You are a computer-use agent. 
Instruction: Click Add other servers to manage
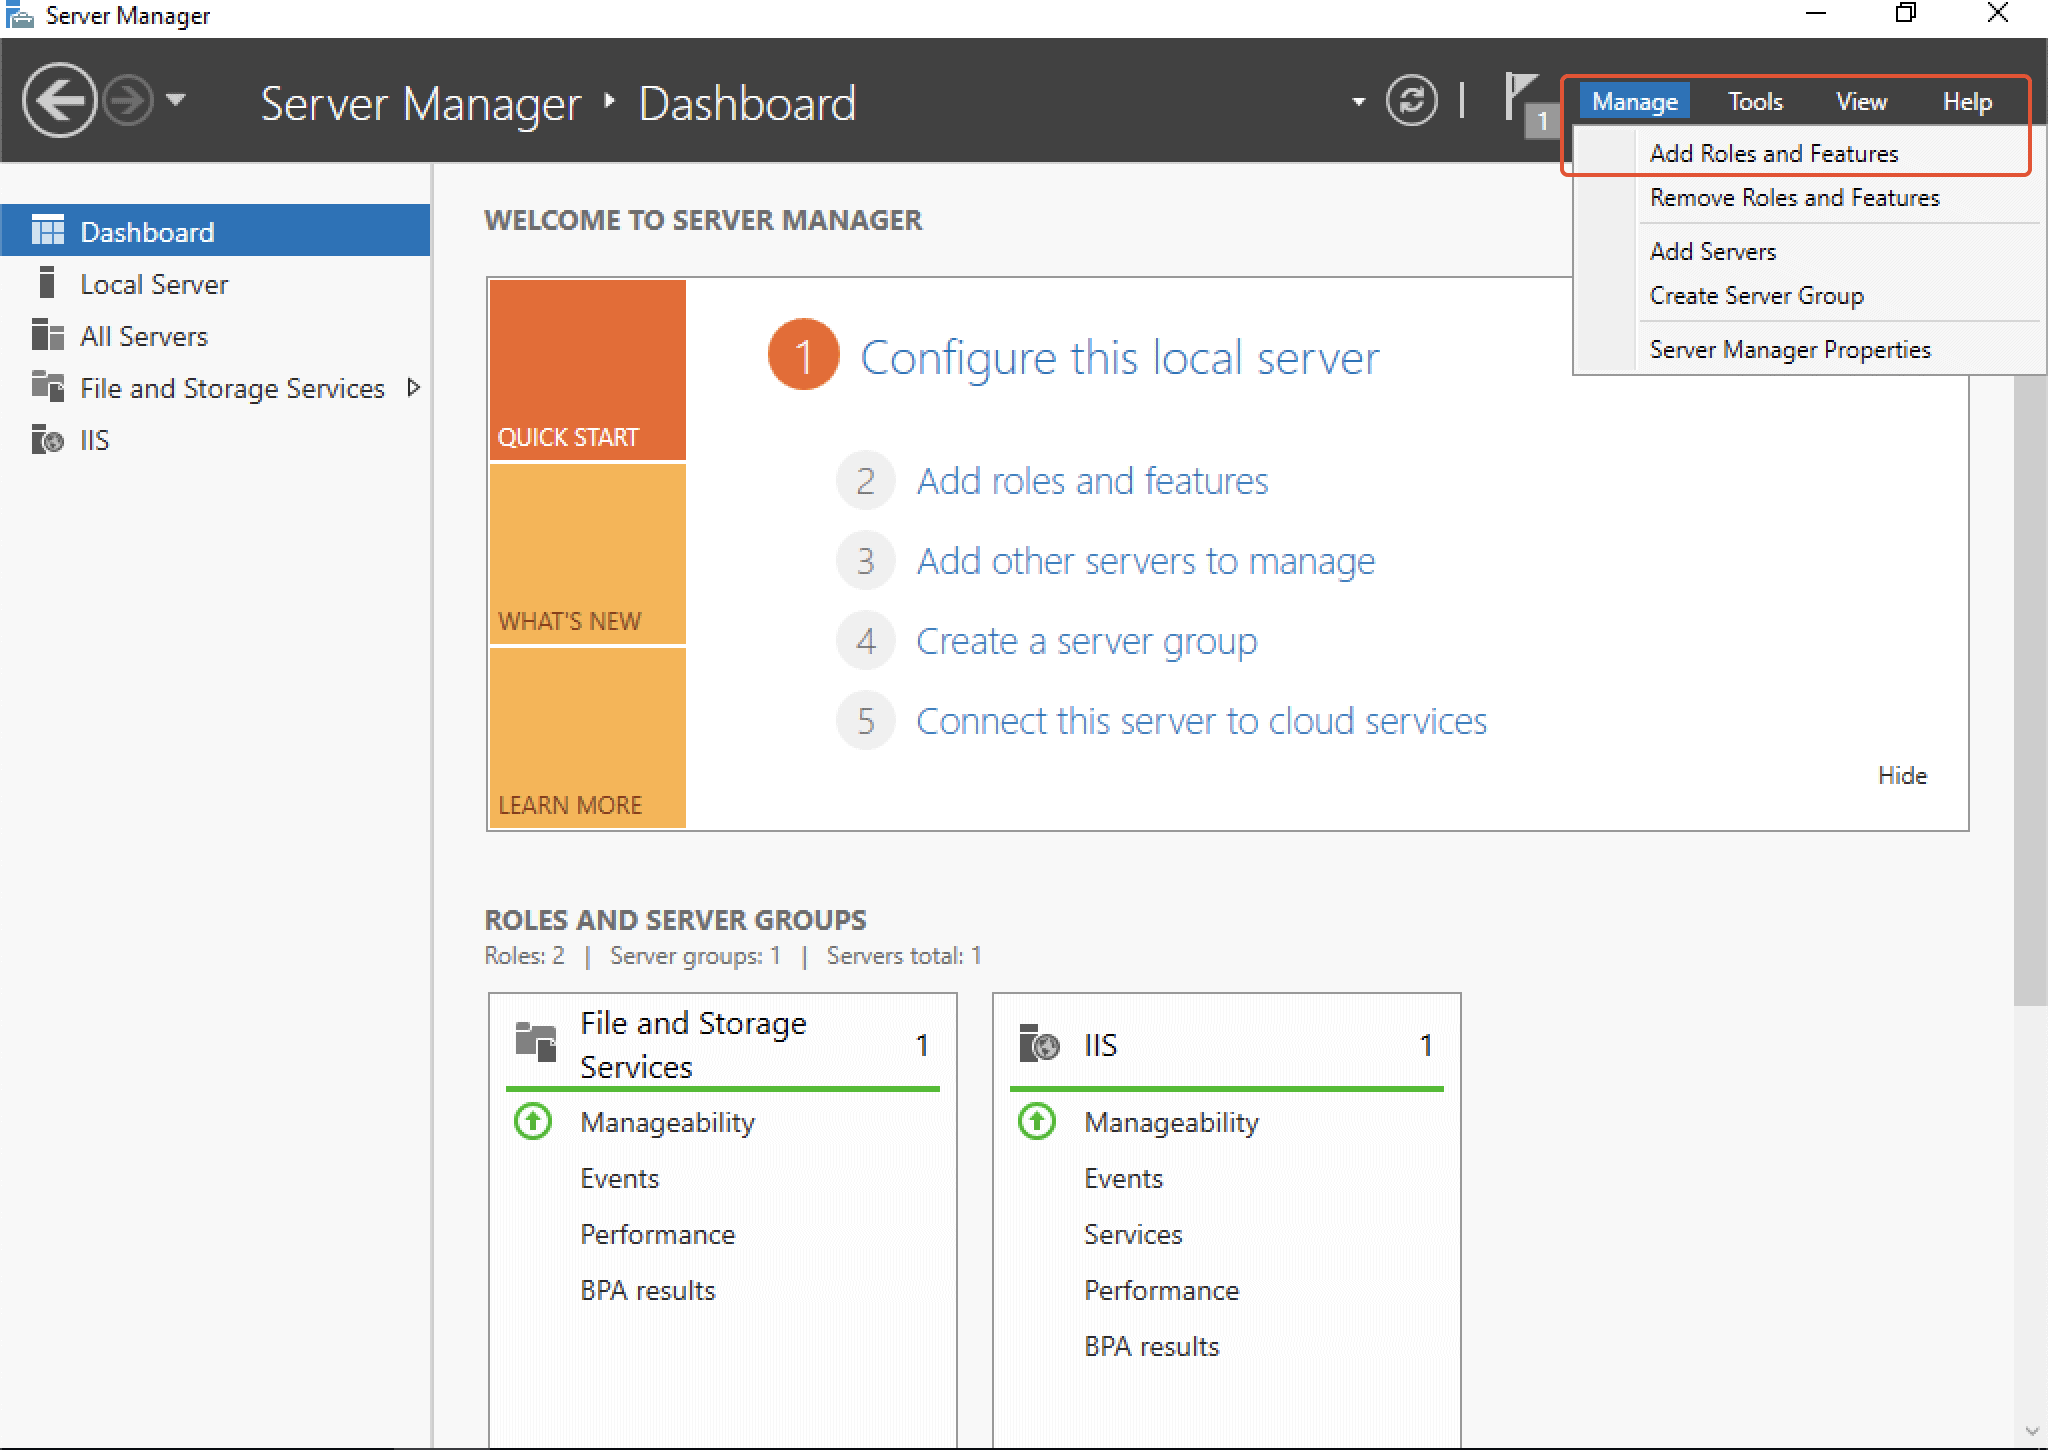coord(1146,561)
